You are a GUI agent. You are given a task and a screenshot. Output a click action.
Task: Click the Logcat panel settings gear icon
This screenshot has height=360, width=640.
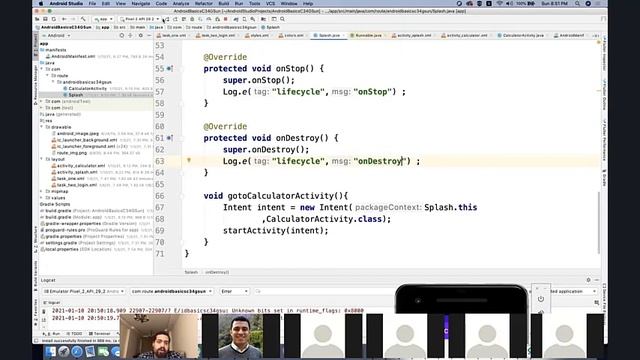588,280
